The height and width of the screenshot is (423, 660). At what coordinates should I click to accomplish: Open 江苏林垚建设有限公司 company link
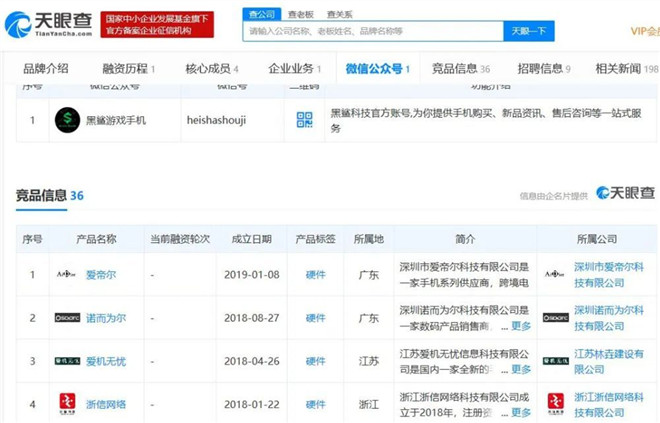coord(609,362)
